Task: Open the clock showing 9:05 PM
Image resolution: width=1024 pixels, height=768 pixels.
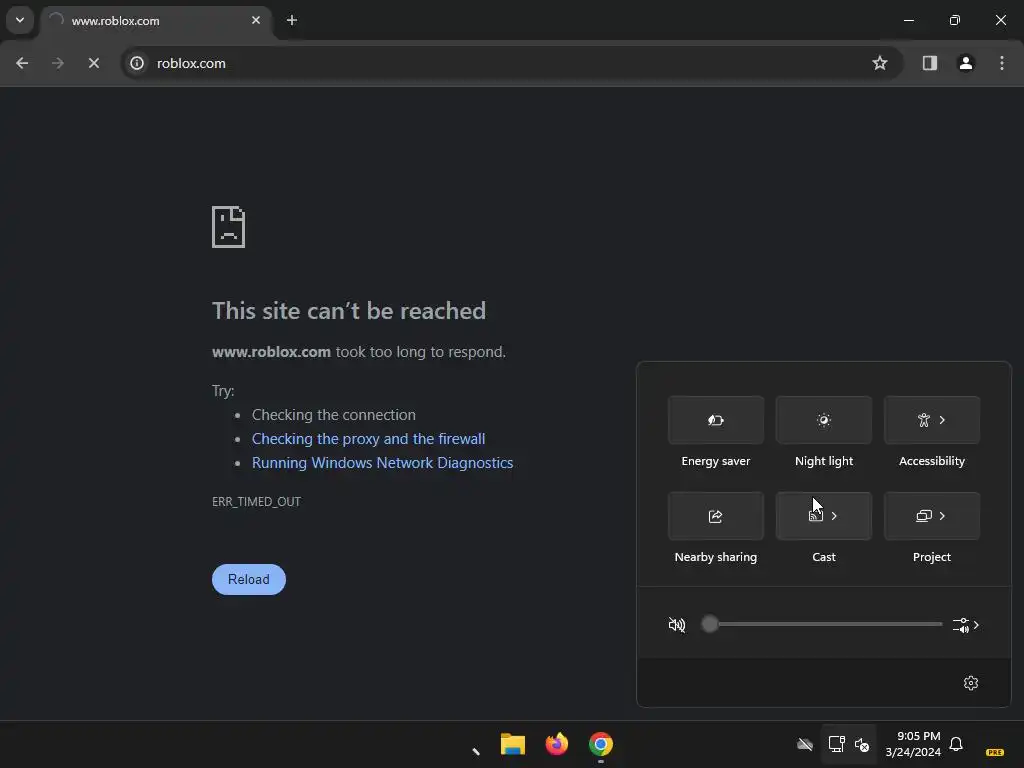Action: click(x=913, y=744)
